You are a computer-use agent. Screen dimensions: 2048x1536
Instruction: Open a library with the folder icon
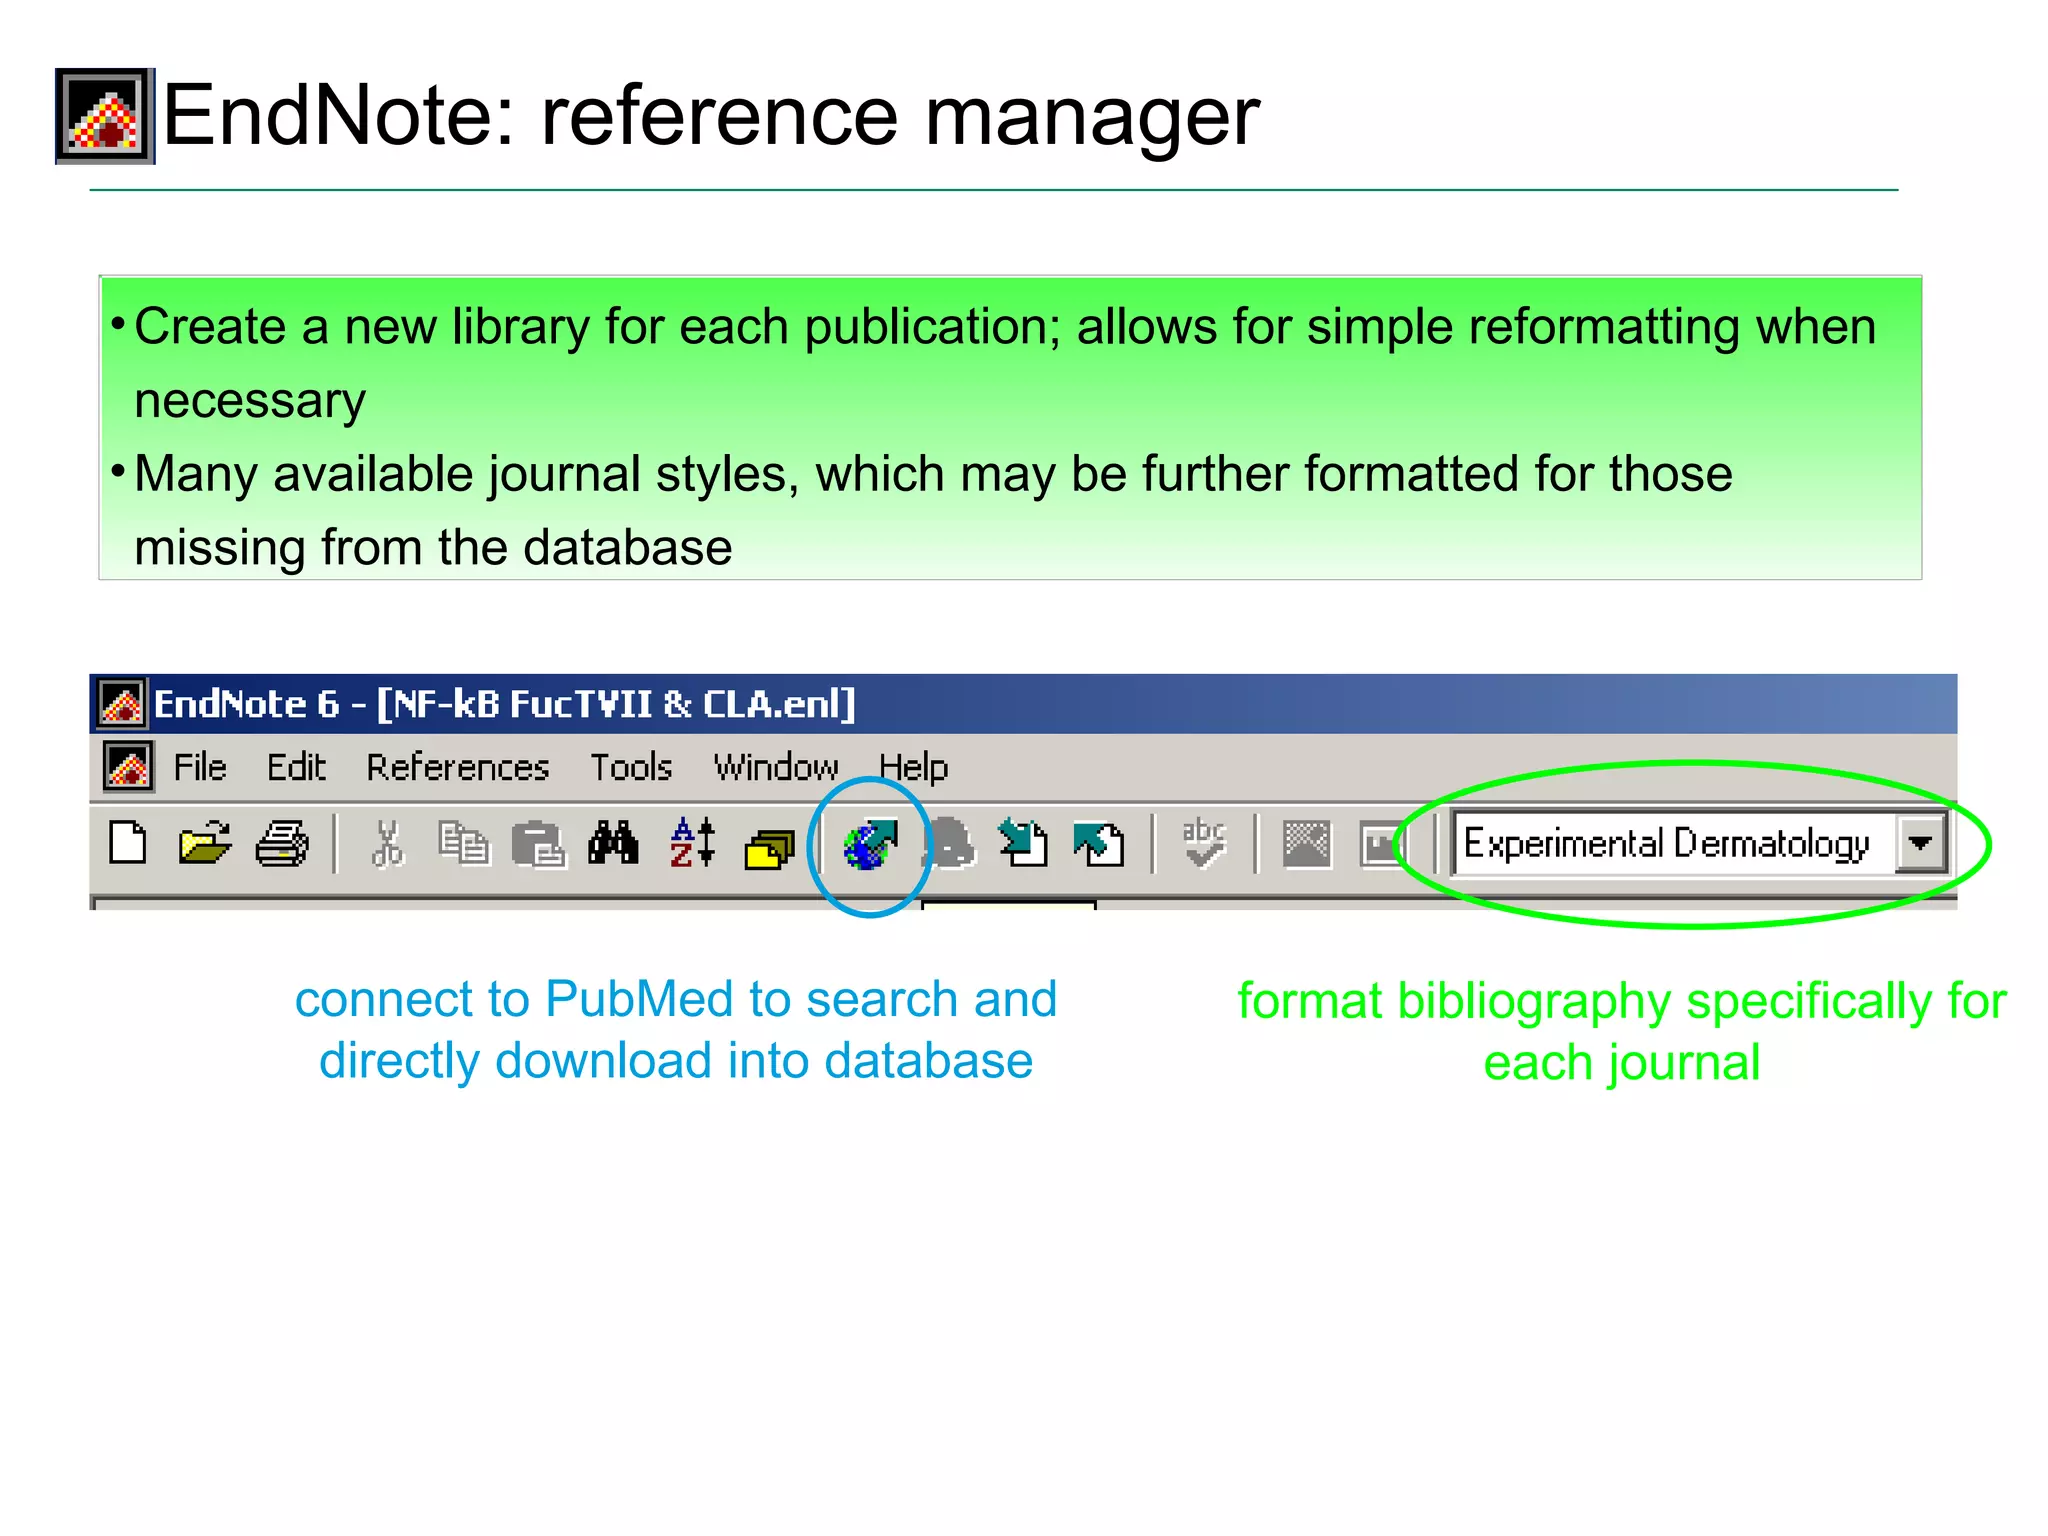click(205, 843)
